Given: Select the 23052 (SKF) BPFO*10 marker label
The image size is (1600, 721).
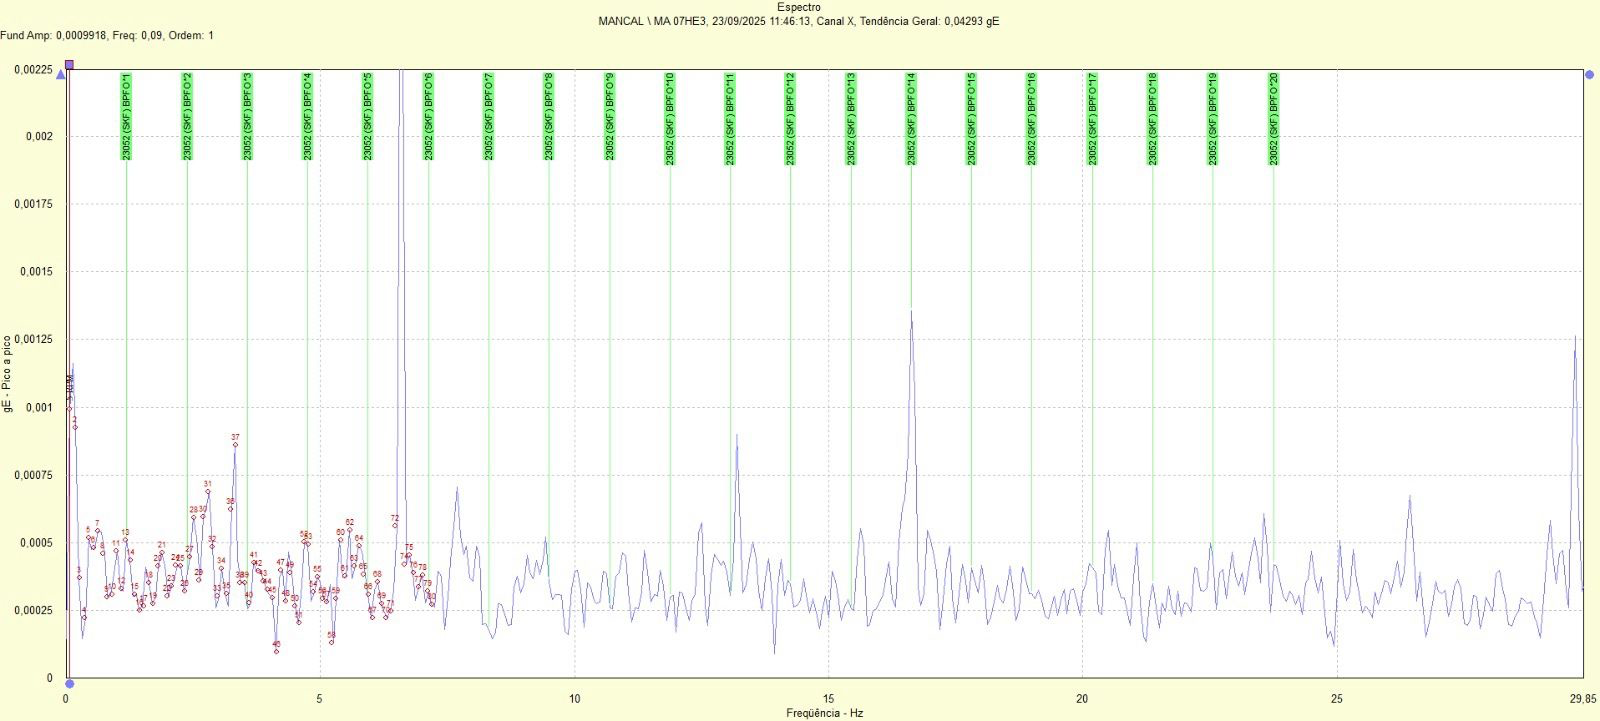Looking at the screenshot, I should 670,118.
